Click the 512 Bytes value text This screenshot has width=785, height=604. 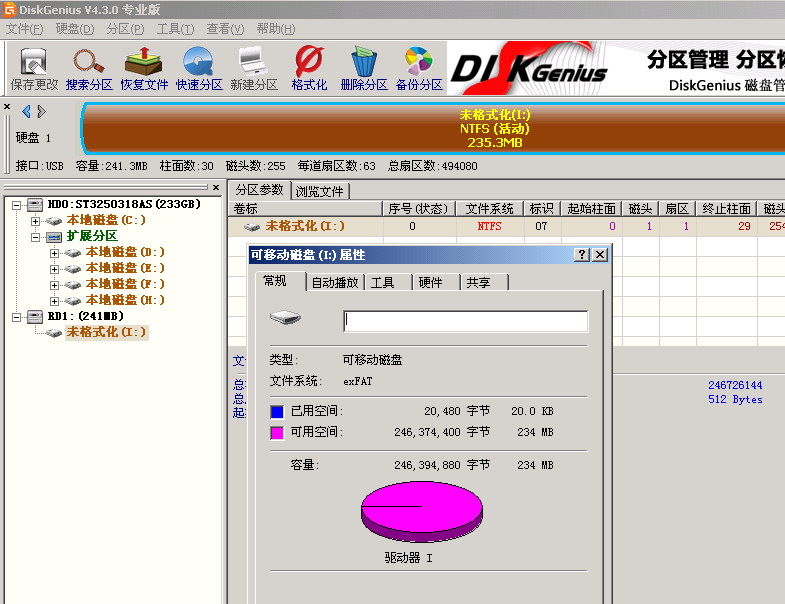pyautogui.click(x=735, y=399)
